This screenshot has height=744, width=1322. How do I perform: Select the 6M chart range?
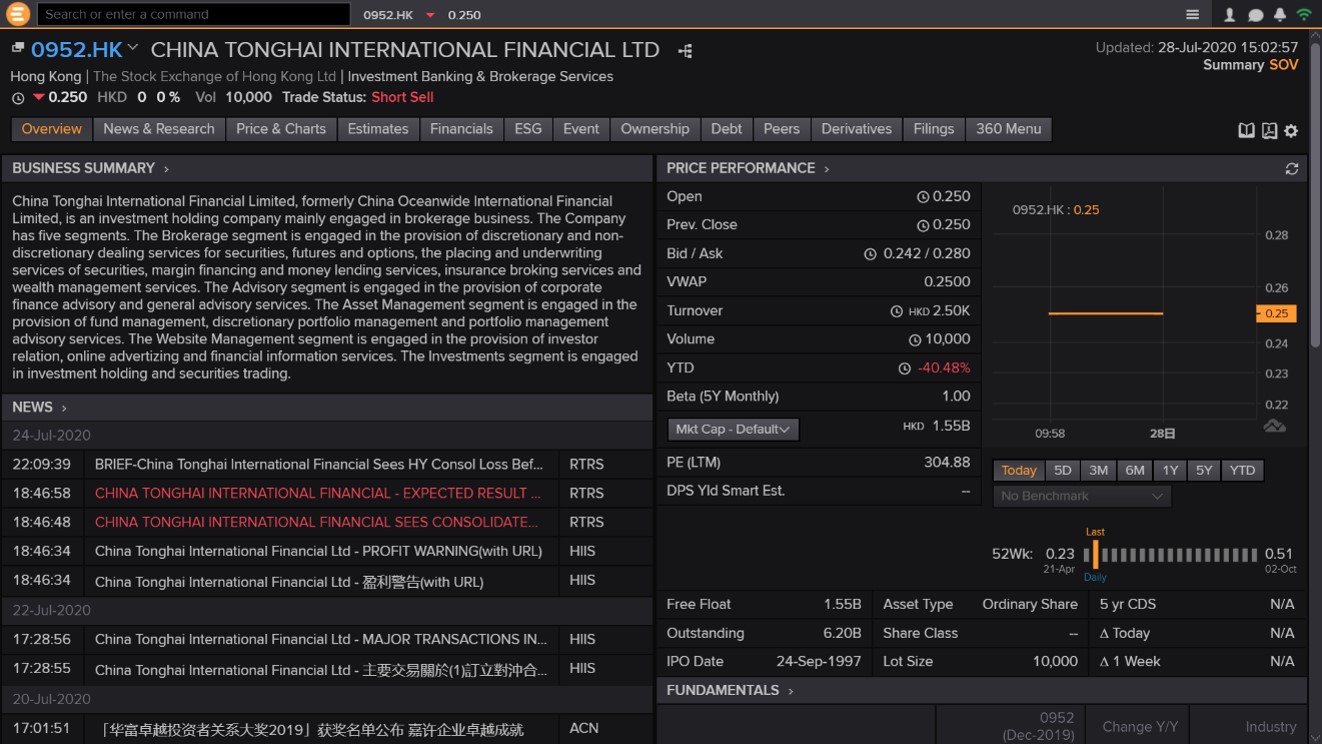[1134, 470]
